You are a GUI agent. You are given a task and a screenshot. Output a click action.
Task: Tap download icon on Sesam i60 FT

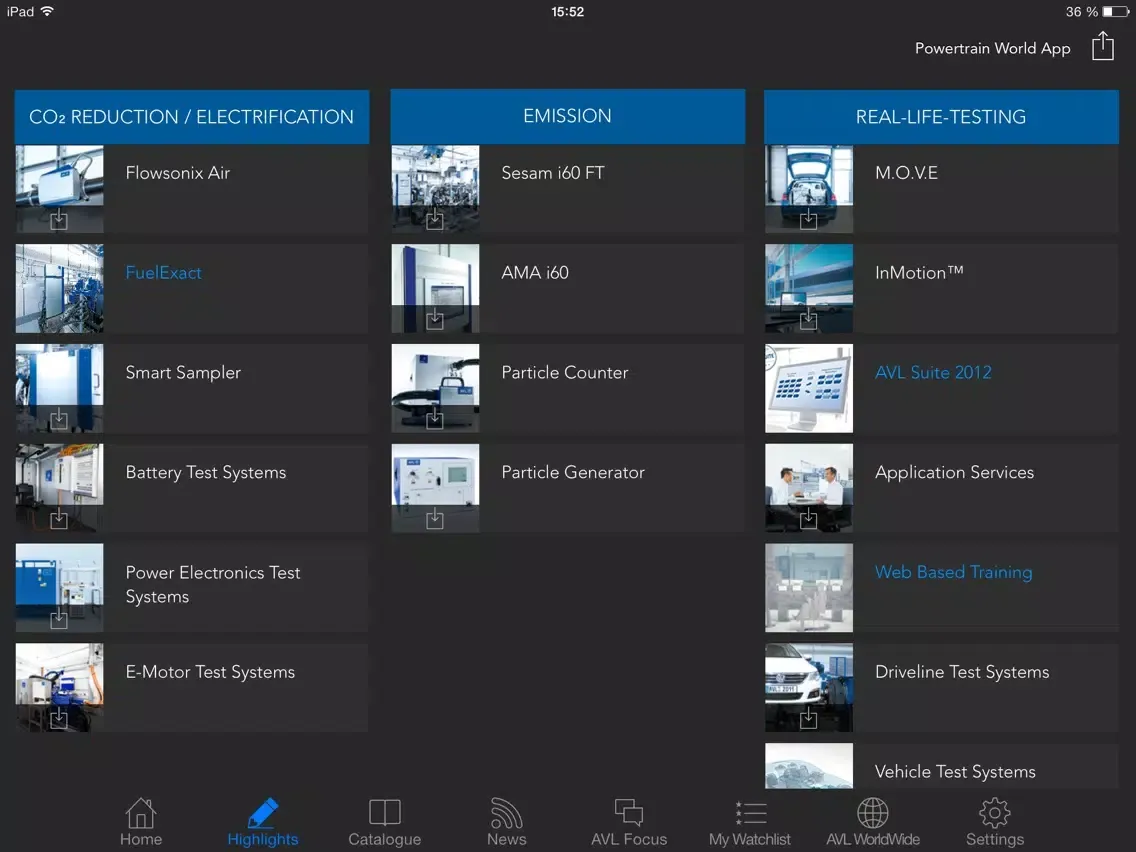[x=435, y=219]
